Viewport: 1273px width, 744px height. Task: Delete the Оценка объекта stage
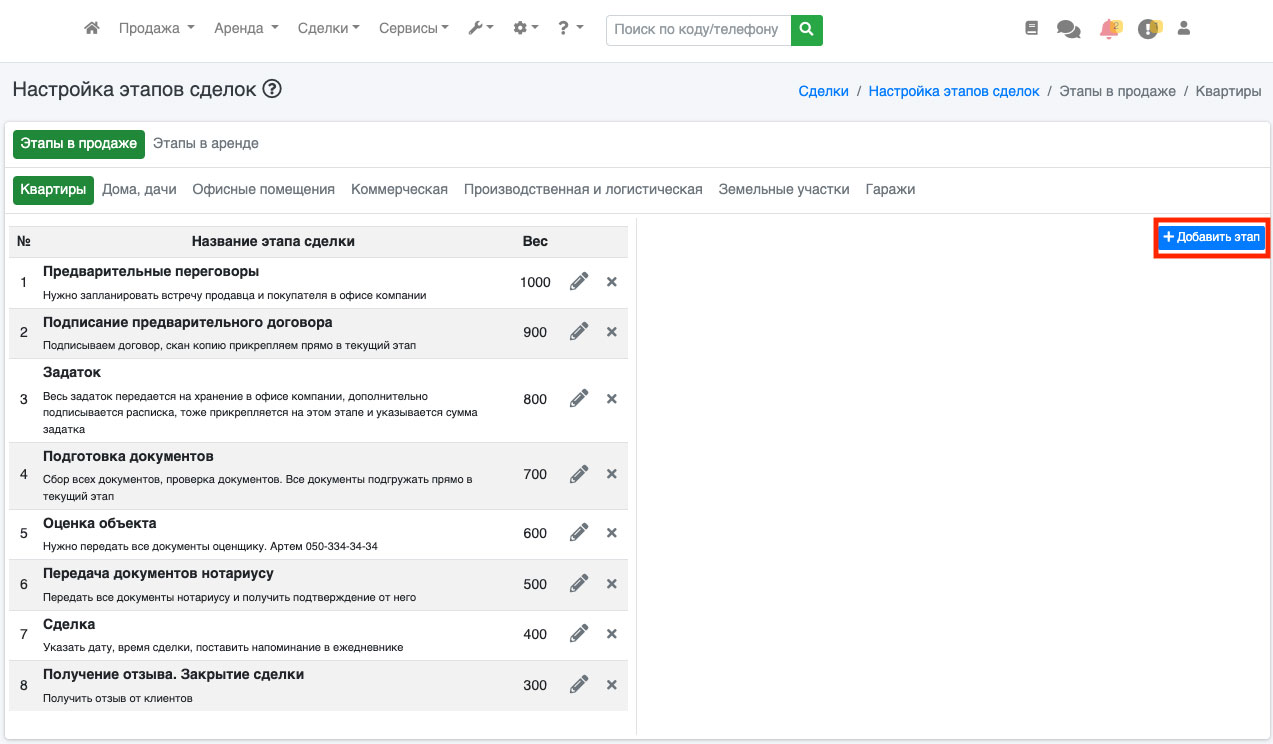(x=612, y=533)
